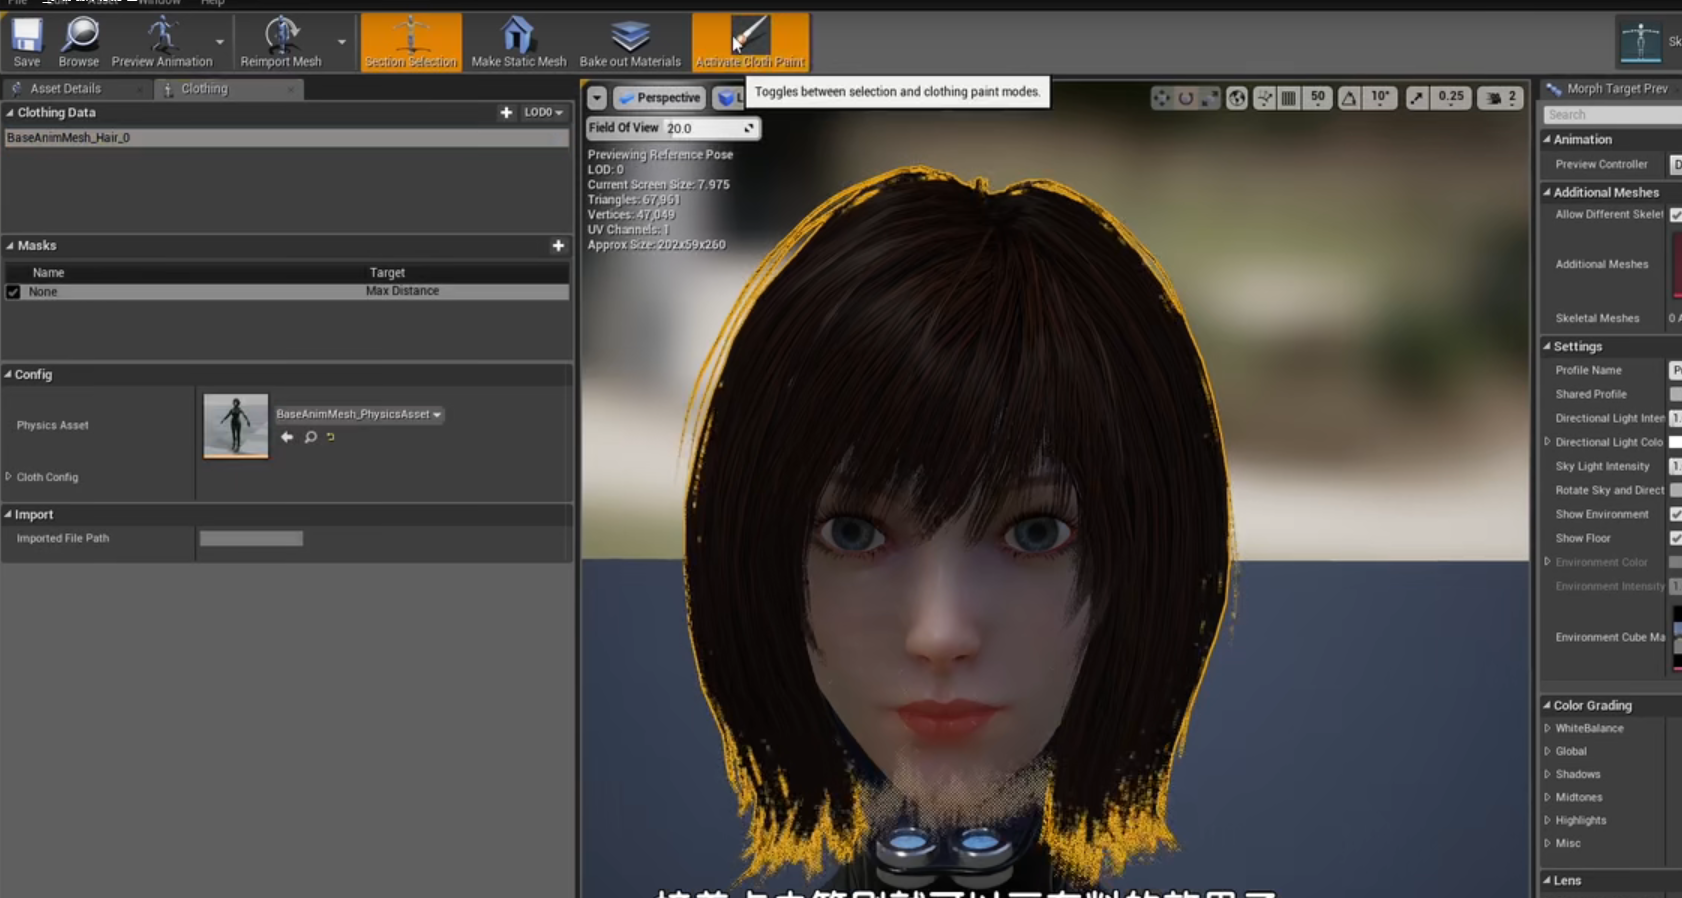Toggle the None mask checkbox

[13, 292]
